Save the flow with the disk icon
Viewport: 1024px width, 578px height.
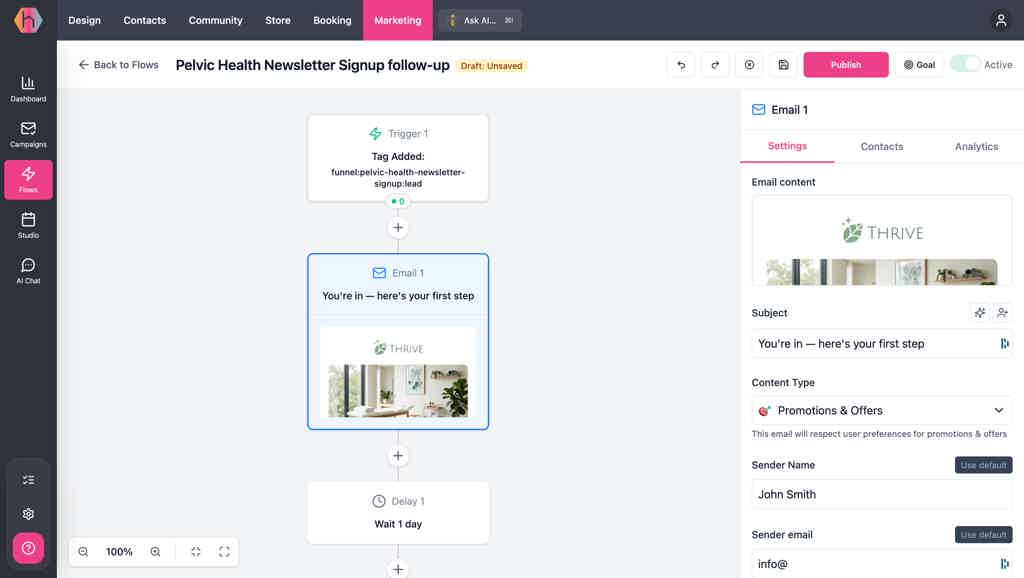(x=784, y=65)
